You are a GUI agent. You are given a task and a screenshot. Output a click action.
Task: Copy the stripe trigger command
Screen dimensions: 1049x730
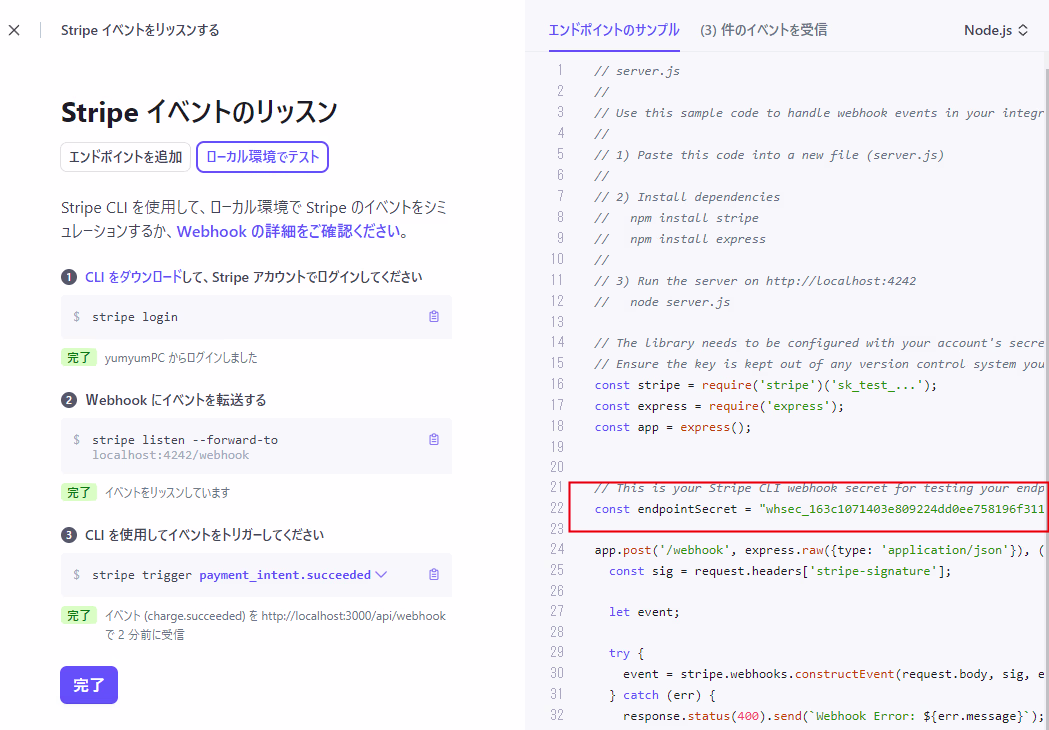434,575
